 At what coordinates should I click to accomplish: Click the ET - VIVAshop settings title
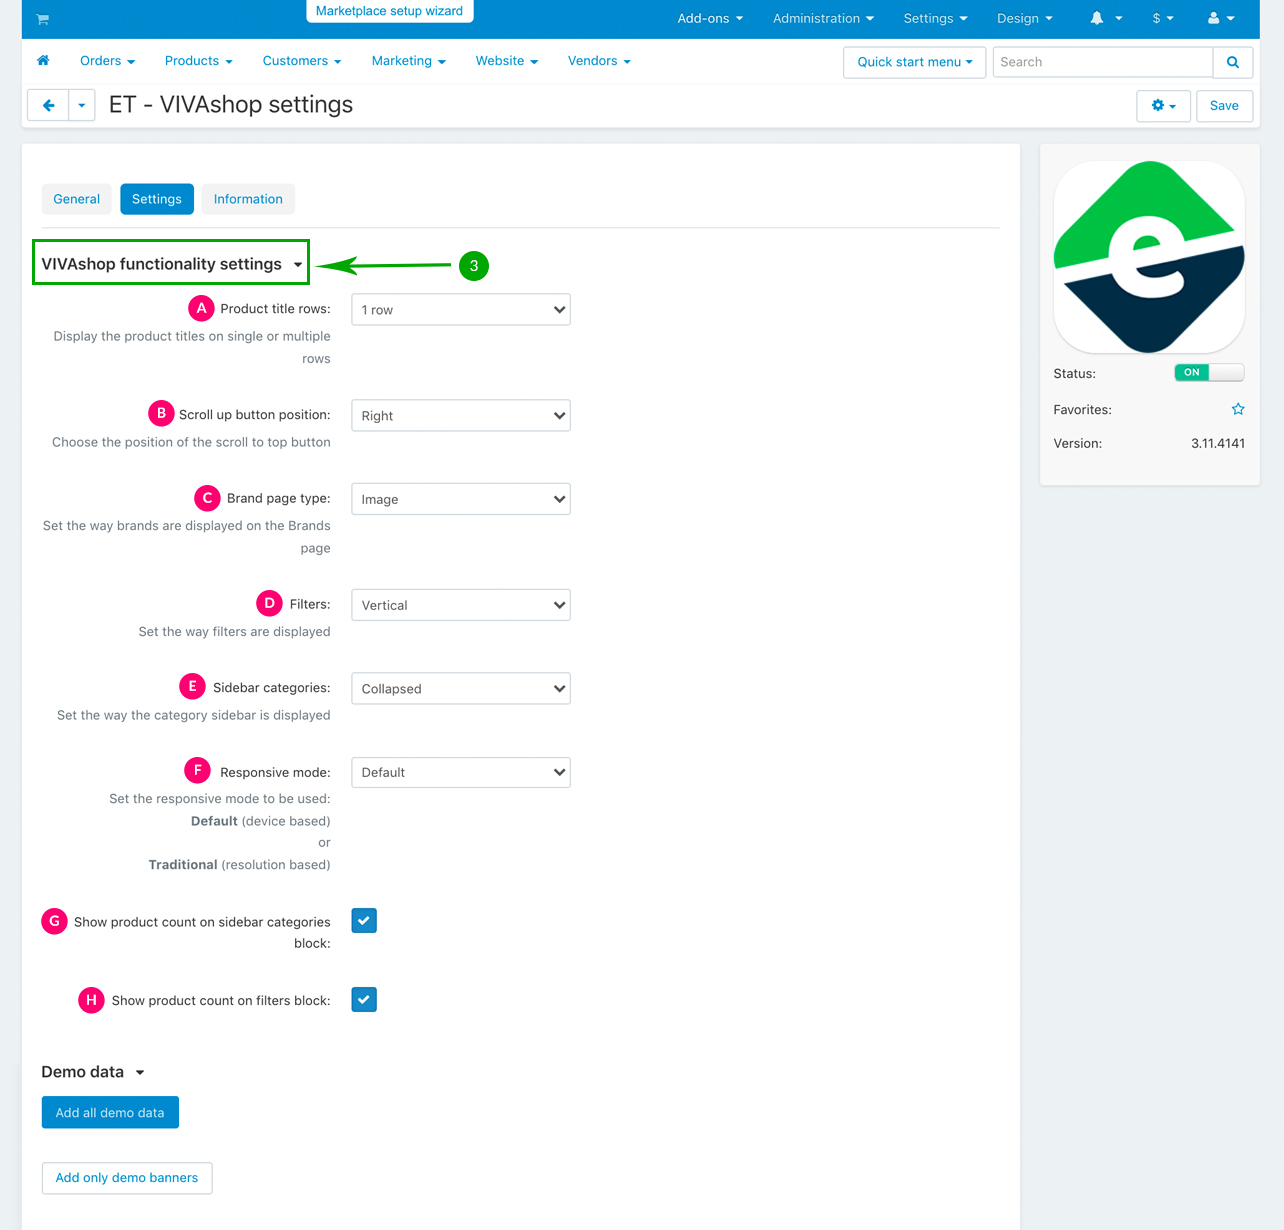pyautogui.click(x=231, y=105)
